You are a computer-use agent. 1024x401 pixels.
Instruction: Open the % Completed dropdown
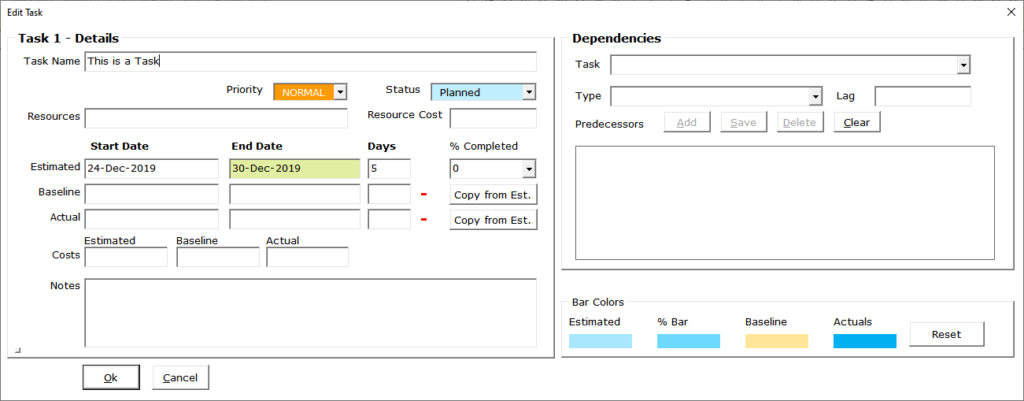point(529,169)
